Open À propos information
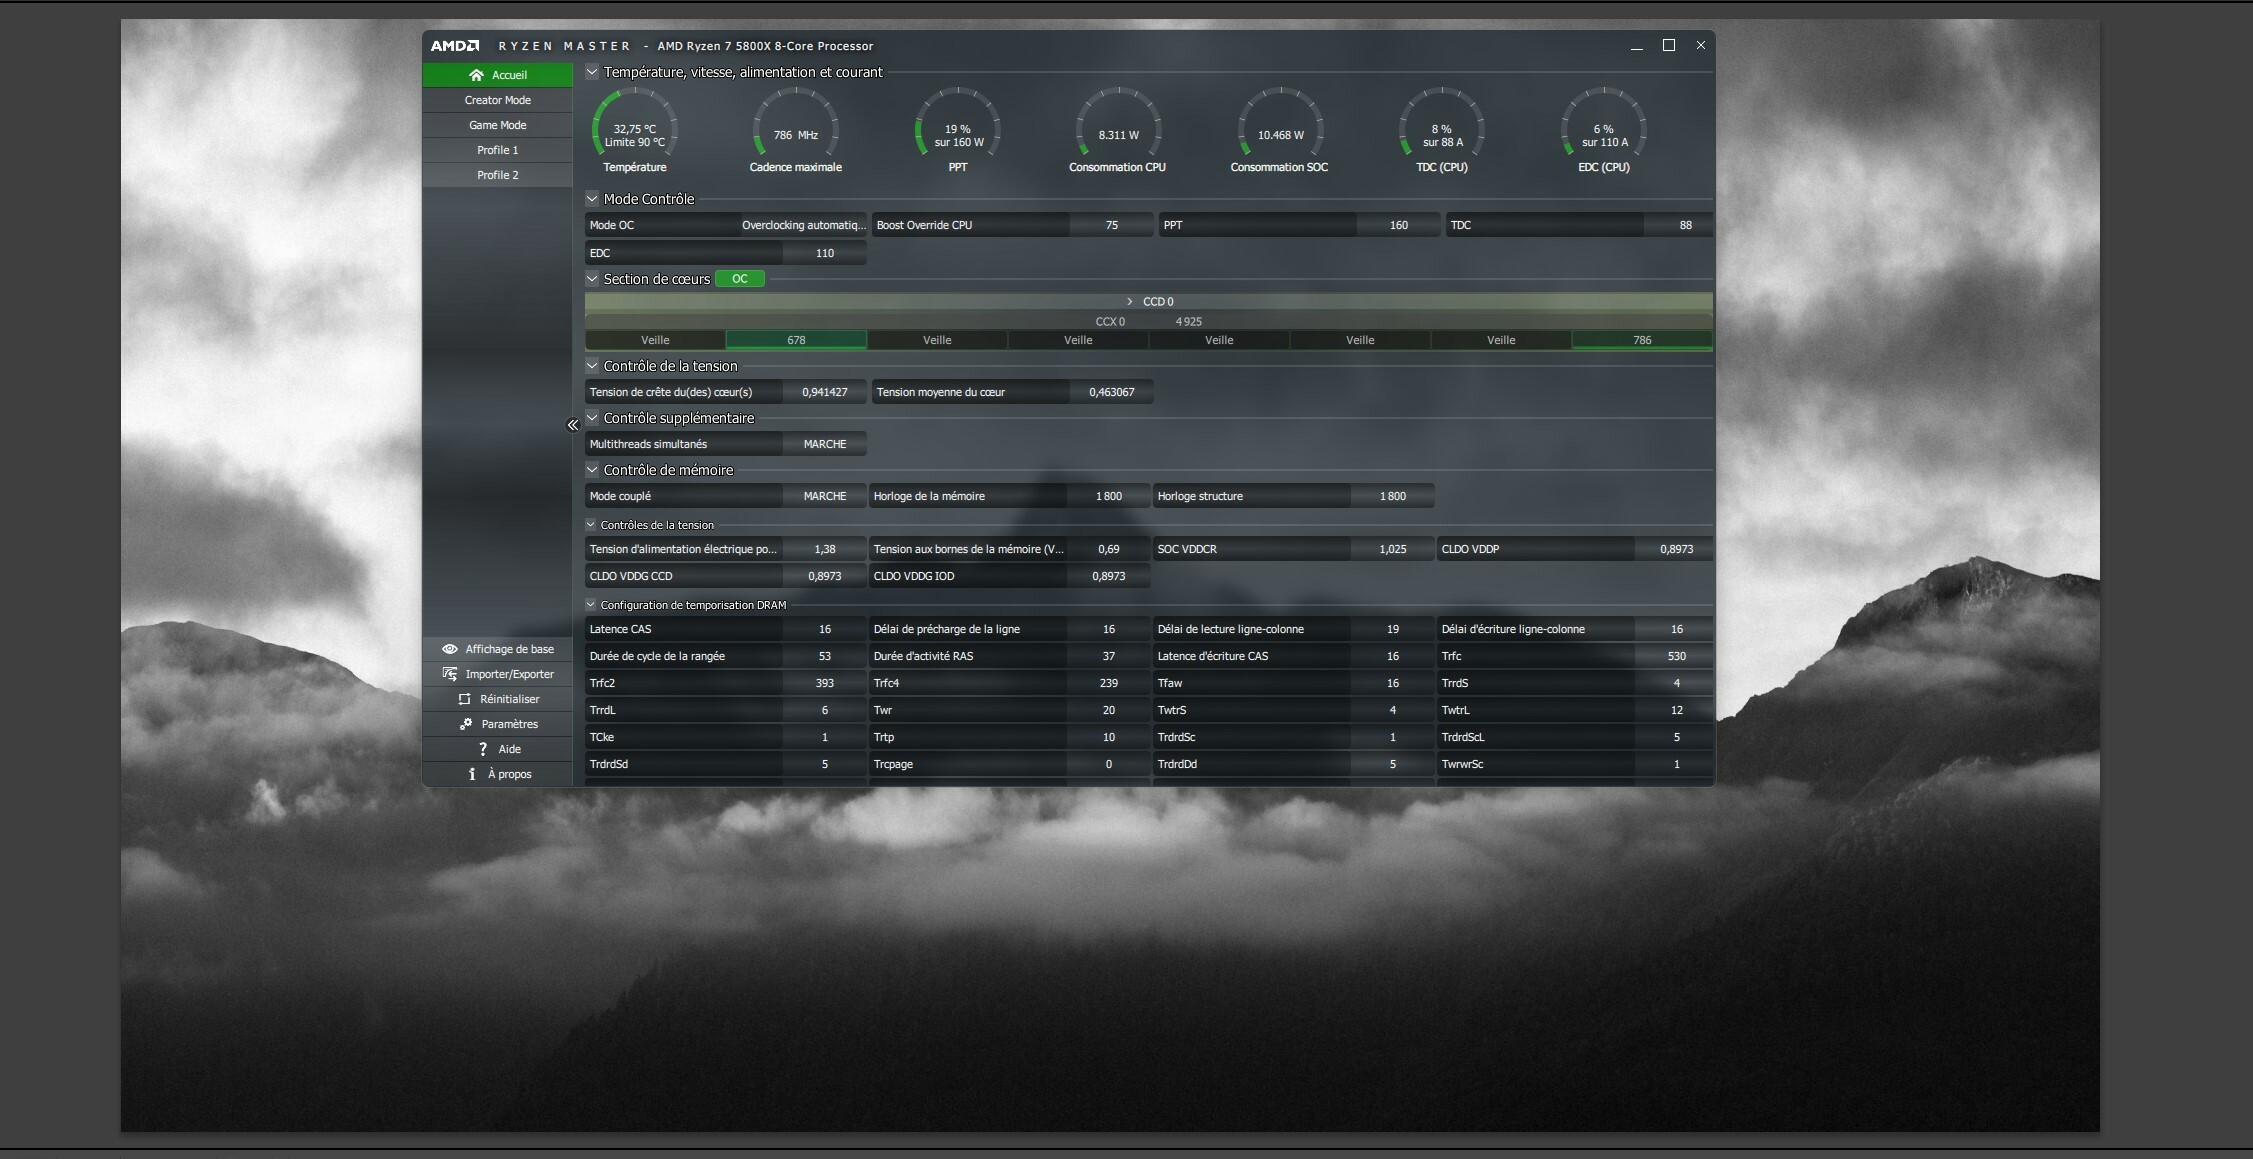Viewport: 2253px width, 1159px height. pyautogui.click(x=498, y=774)
